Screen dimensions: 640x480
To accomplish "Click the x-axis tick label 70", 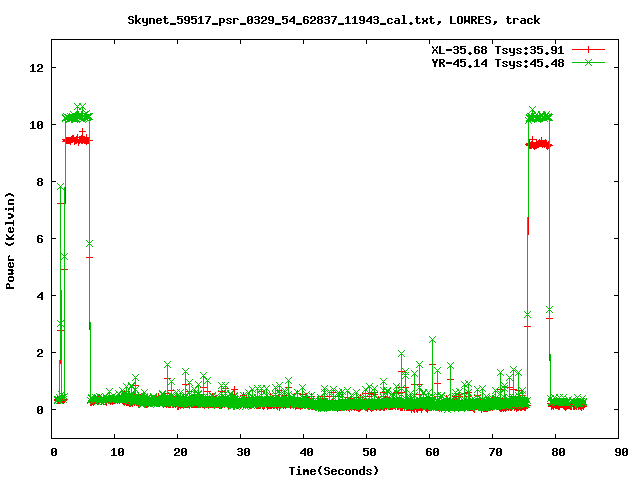I will tap(496, 452).
